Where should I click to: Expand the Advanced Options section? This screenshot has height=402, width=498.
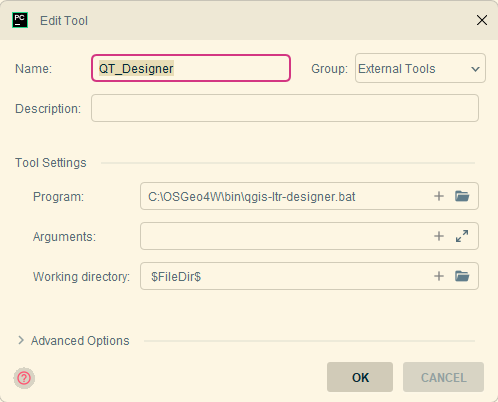click(x=21, y=340)
